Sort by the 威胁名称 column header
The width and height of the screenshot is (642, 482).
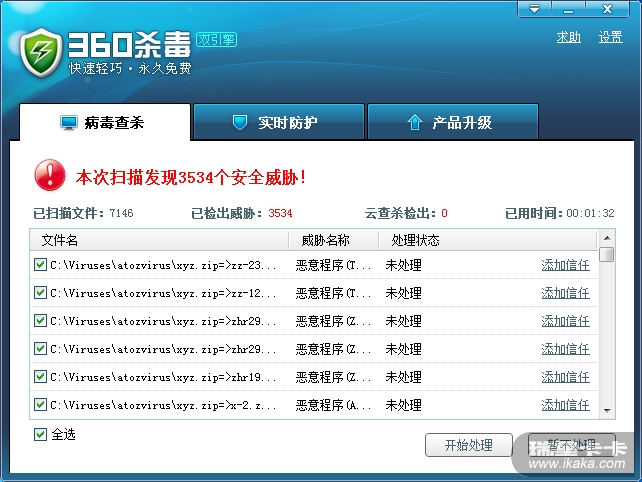tap(334, 240)
